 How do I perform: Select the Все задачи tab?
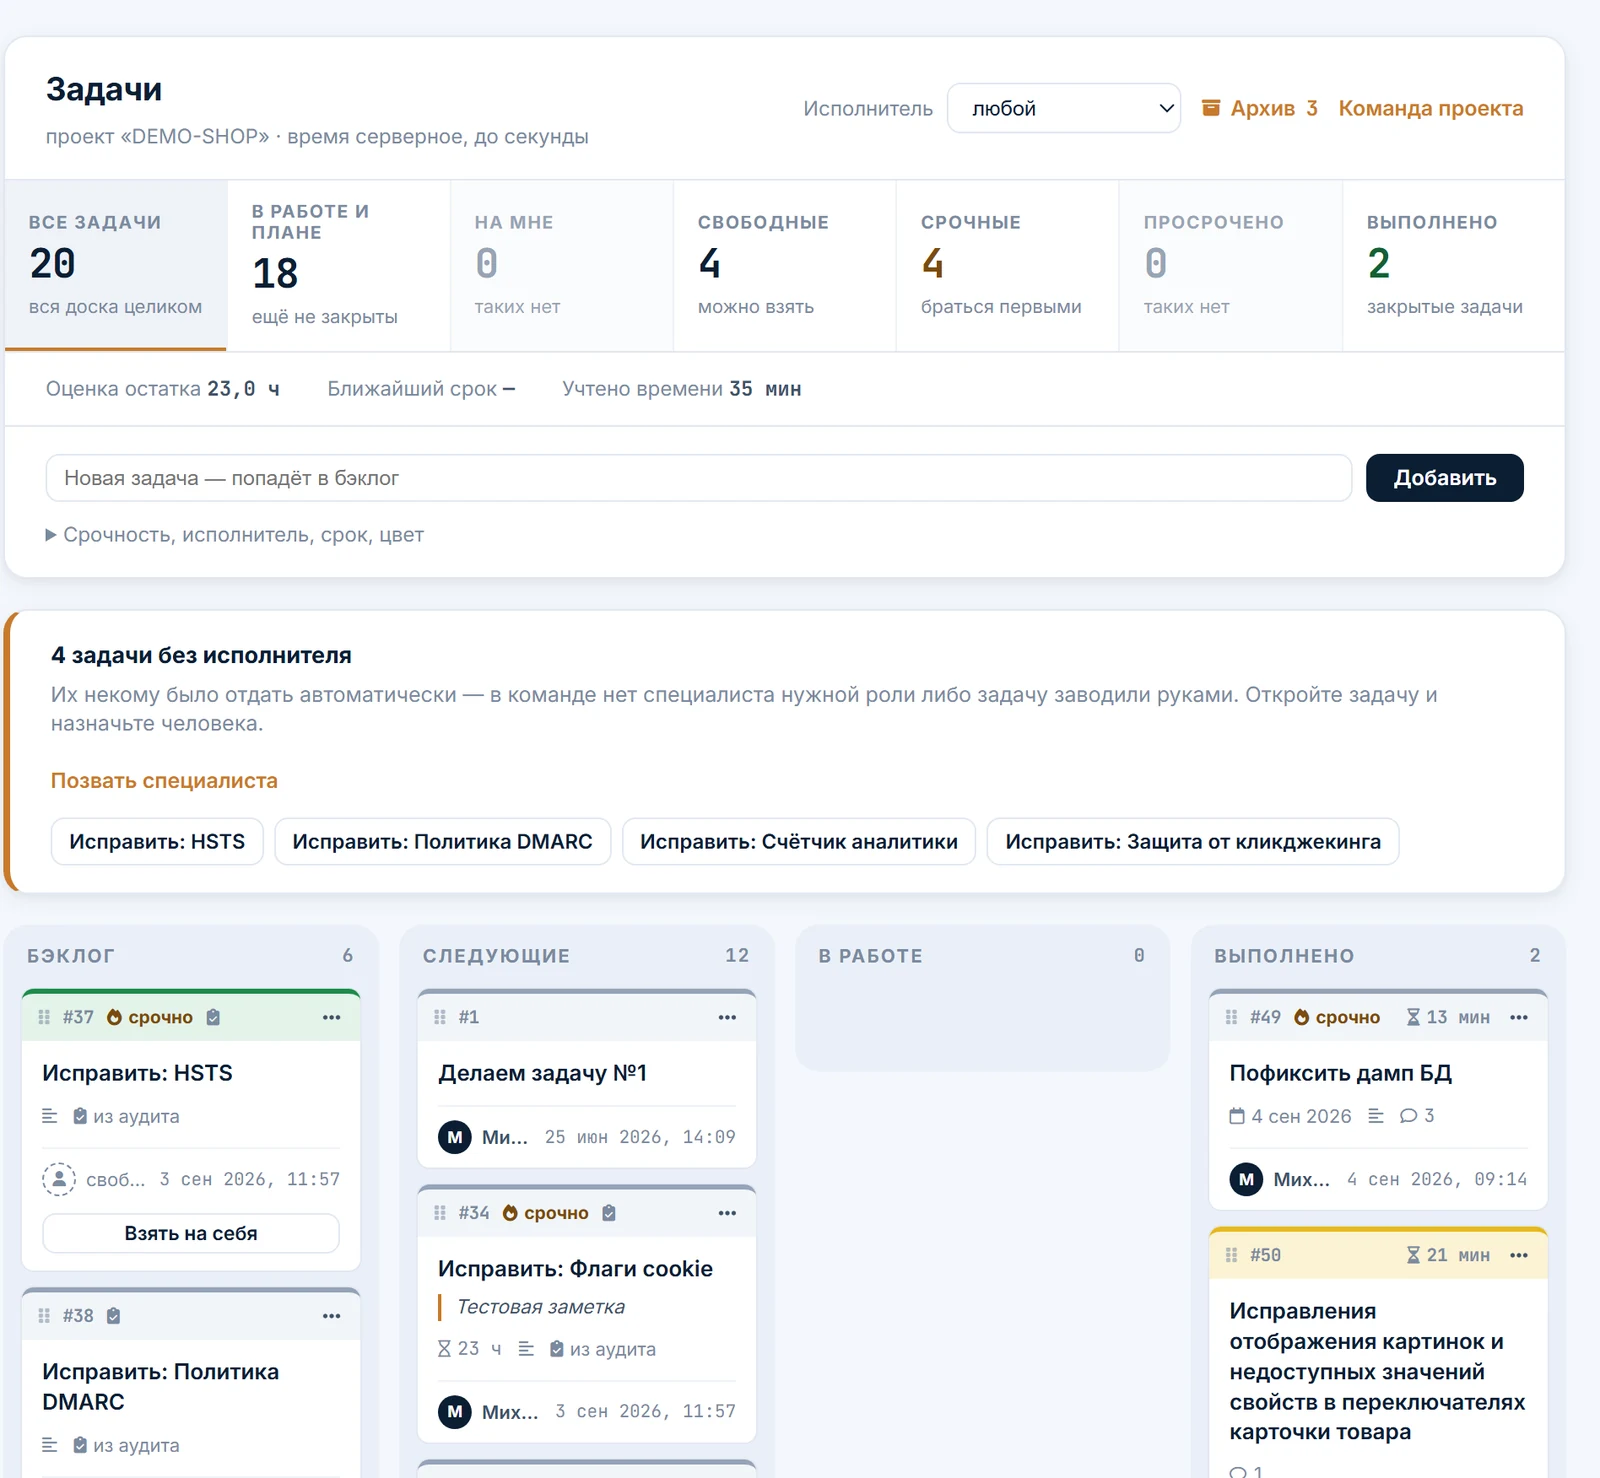point(116,265)
